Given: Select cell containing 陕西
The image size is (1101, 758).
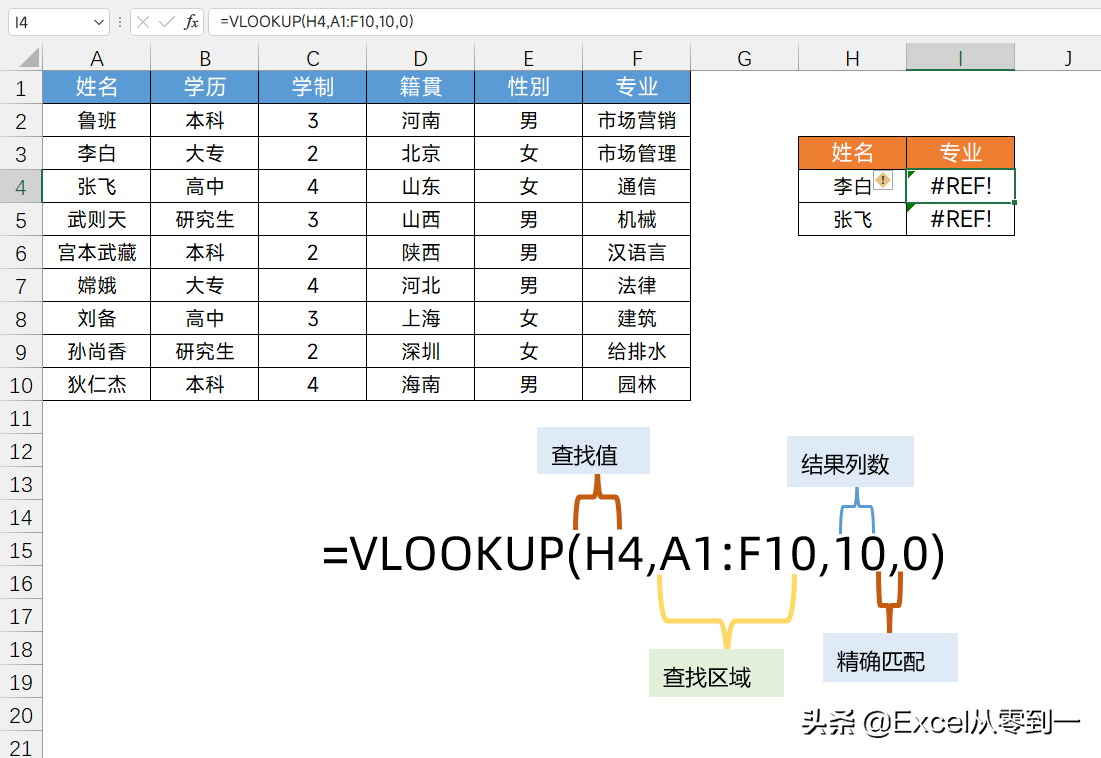Looking at the screenshot, I should pyautogui.click(x=421, y=252).
